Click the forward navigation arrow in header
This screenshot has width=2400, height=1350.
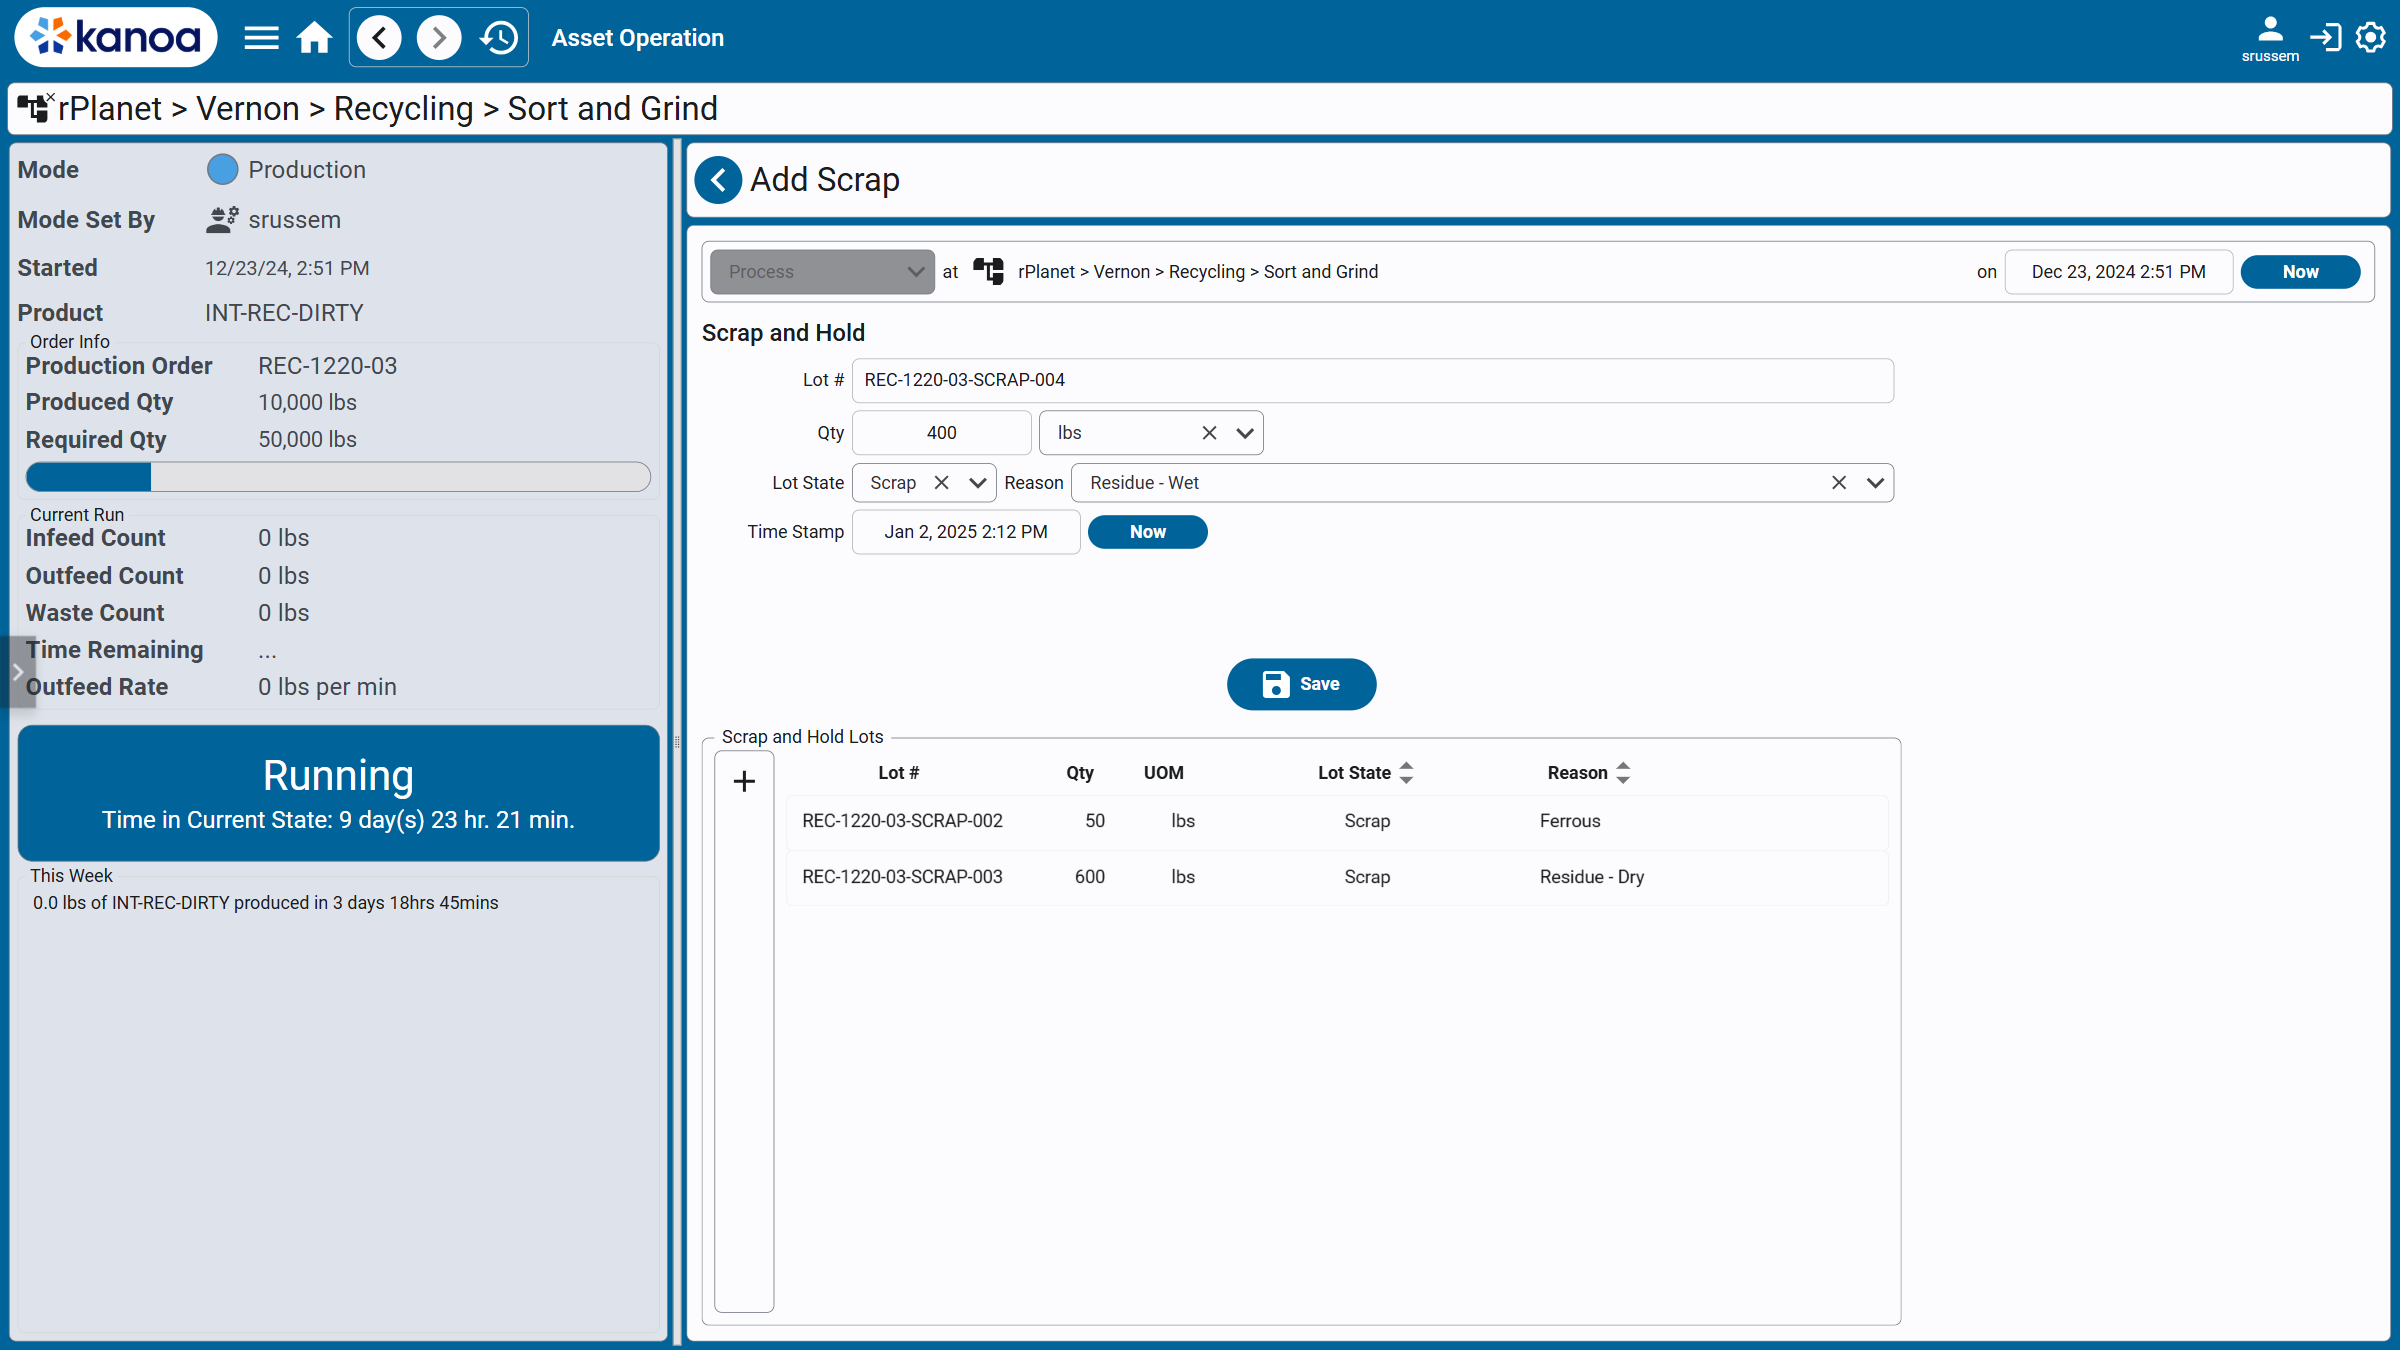coord(439,38)
